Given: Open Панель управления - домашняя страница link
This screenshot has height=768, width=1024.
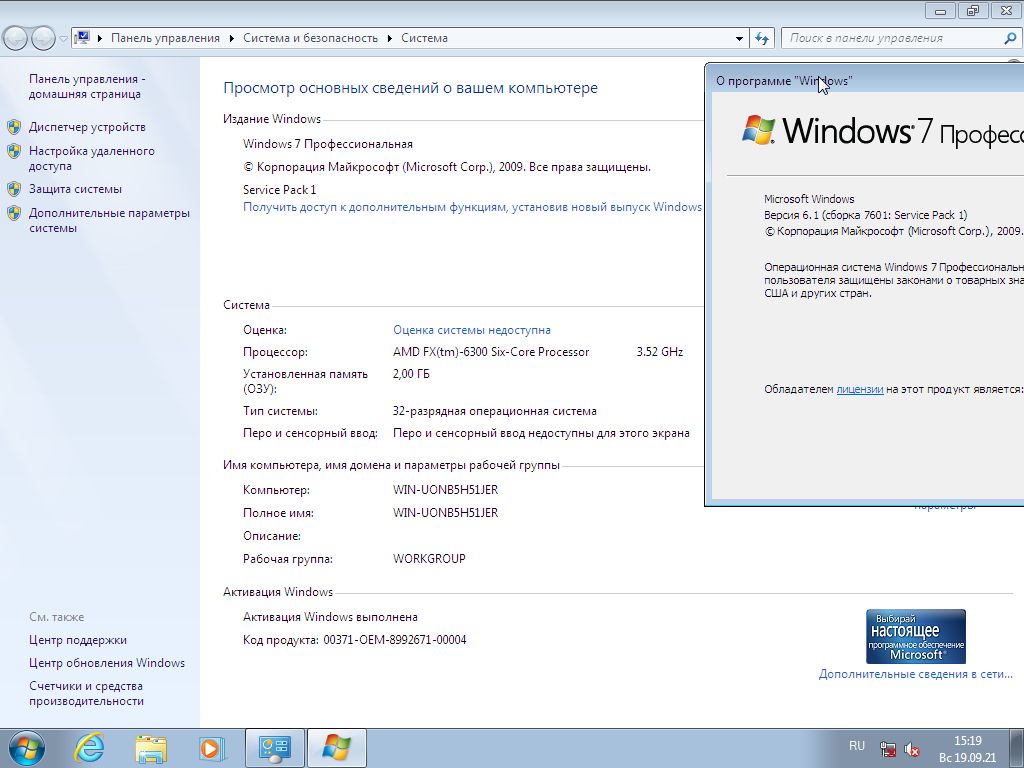Looking at the screenshot, I should [87, 86].
